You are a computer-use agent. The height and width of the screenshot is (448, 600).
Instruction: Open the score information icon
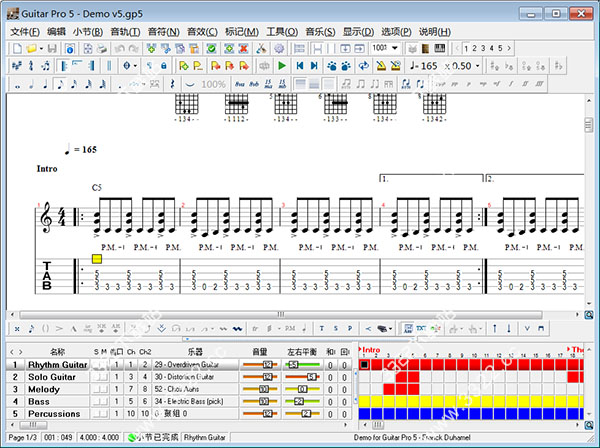tap(70, 49)
